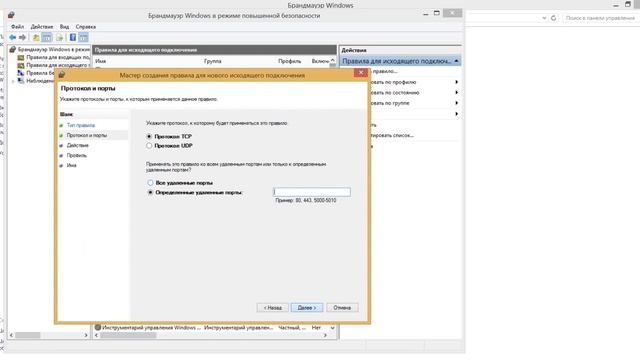Toggle the show console tree toolbar icon
This screenshot has width=640, height=360.
47,38
